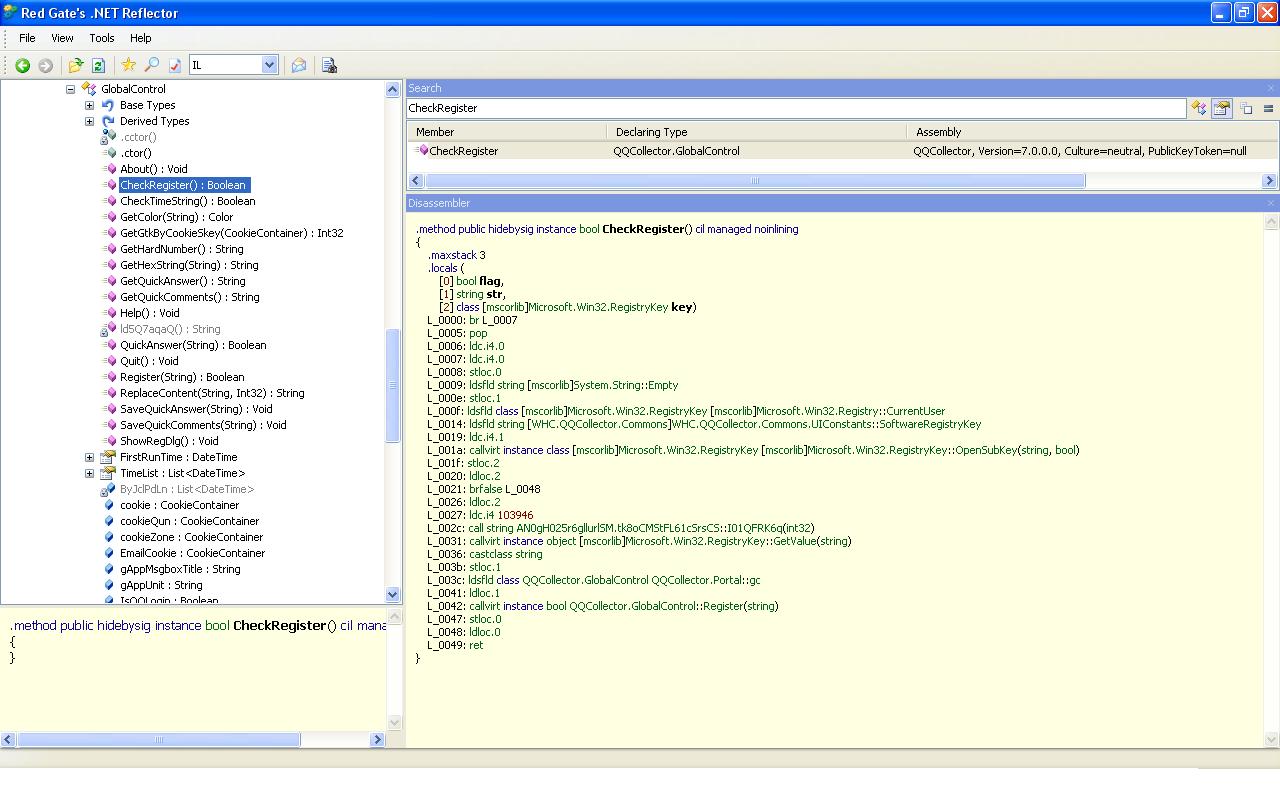Open the File menu
Screen dimensions: 1280x800
(27, 38)
